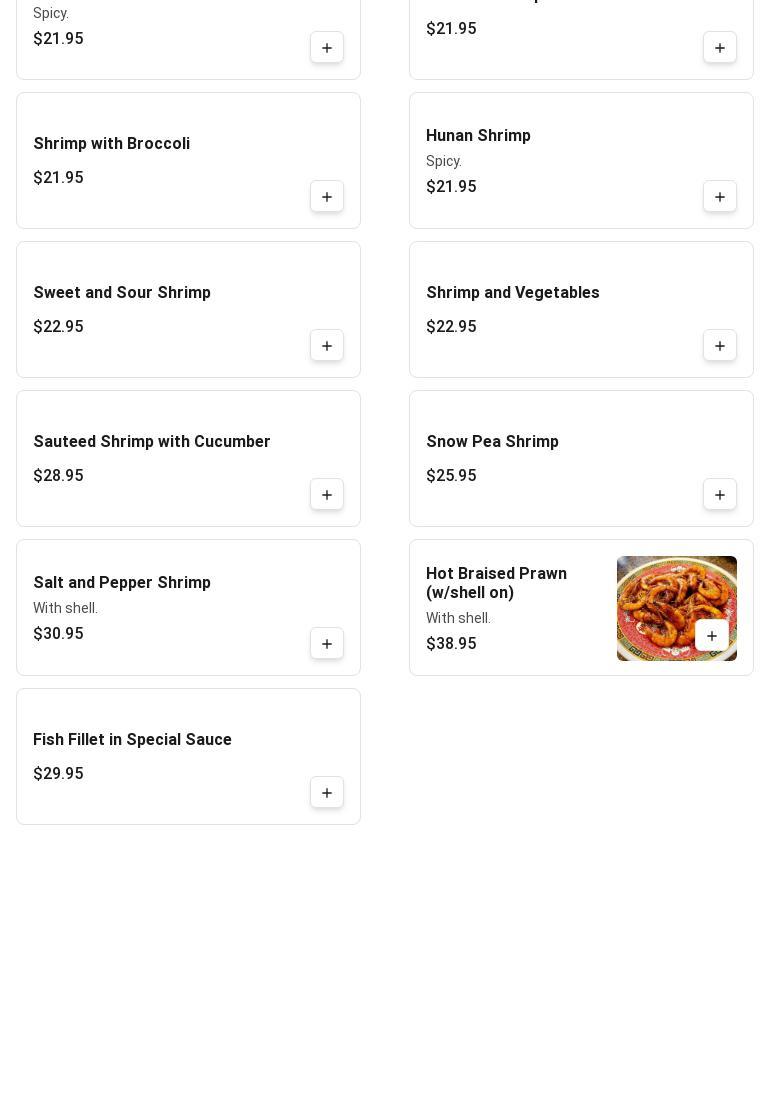The image size is (770, 1104).
Task: Select Fish Fillet in Special Sauce title
Action: (x=132, y=739)
